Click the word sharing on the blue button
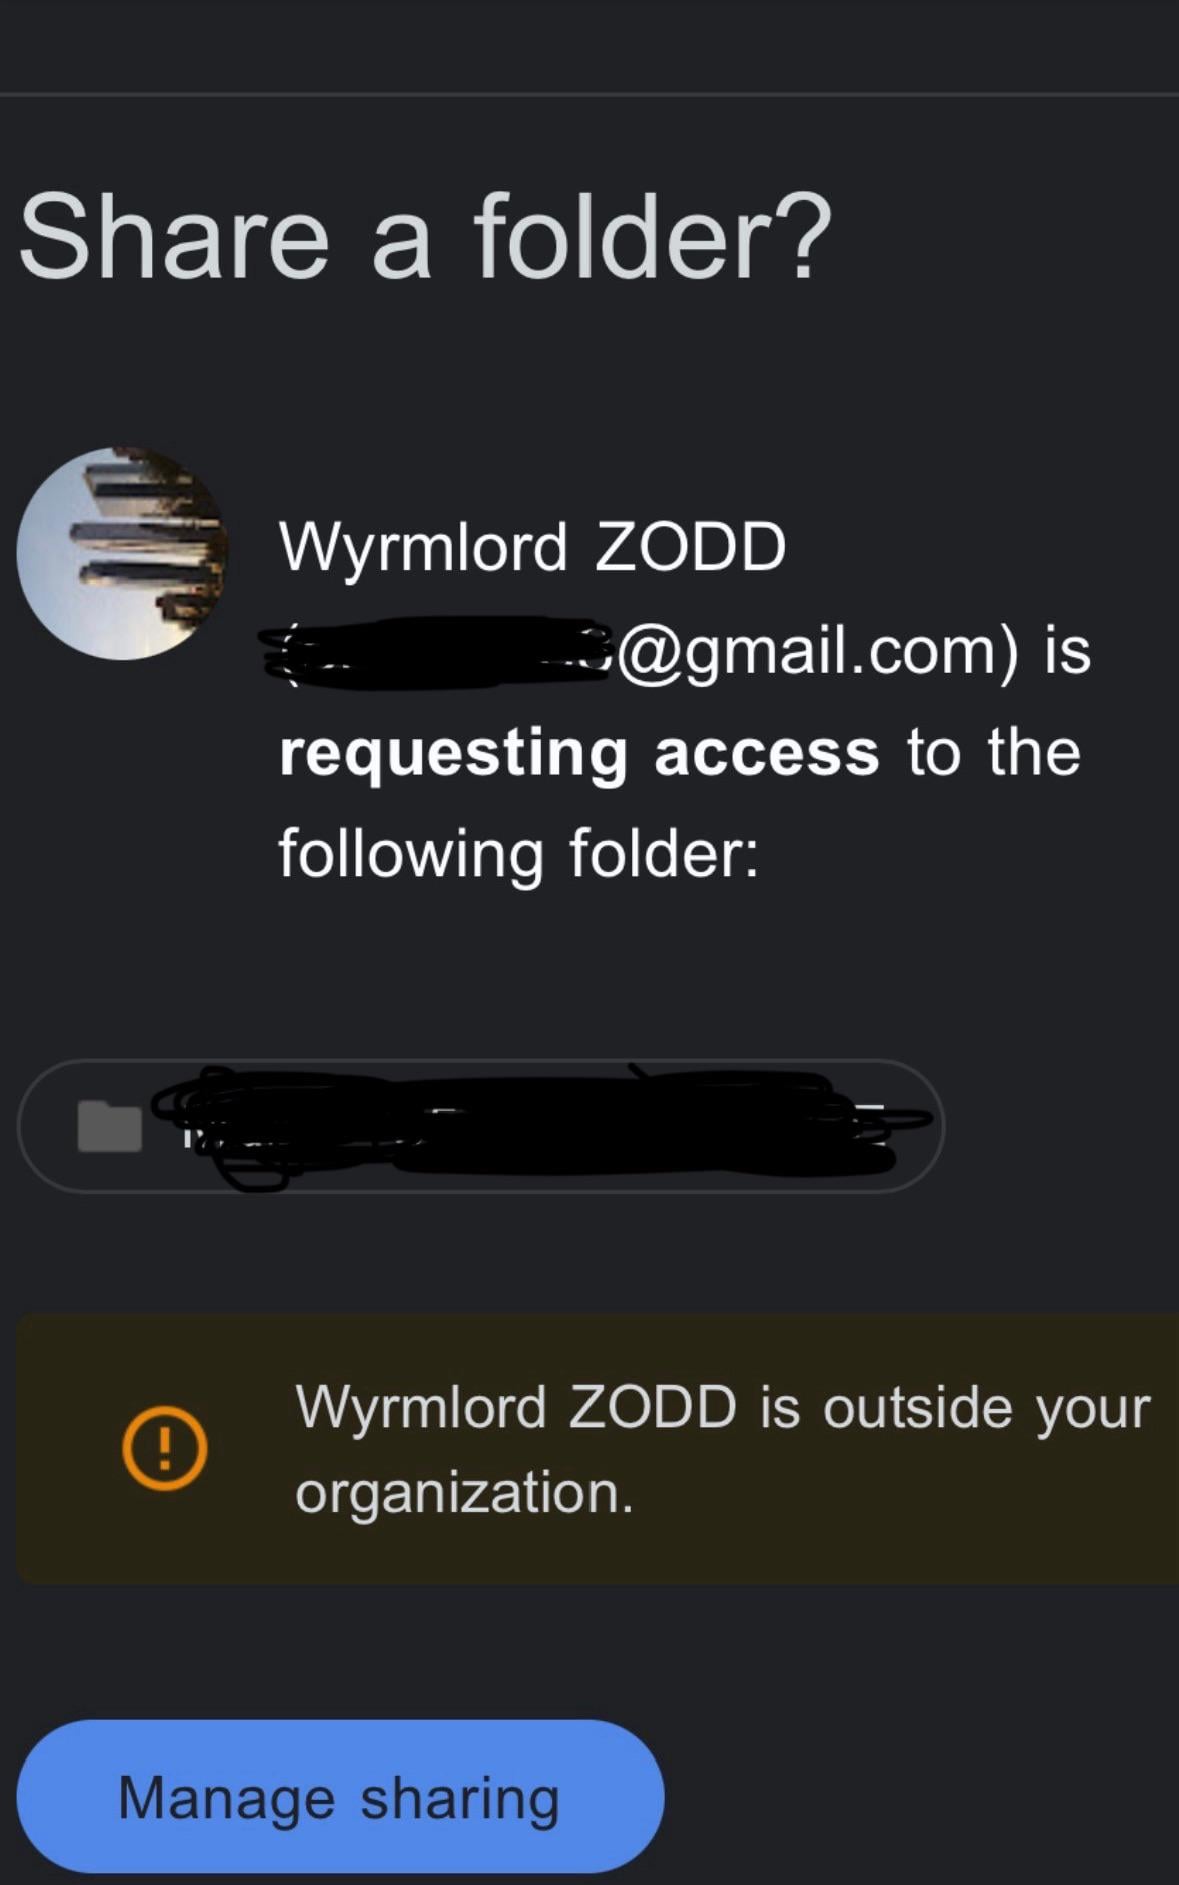1179x1885 pixels. pyautogui.click(x=460, y=1799)
